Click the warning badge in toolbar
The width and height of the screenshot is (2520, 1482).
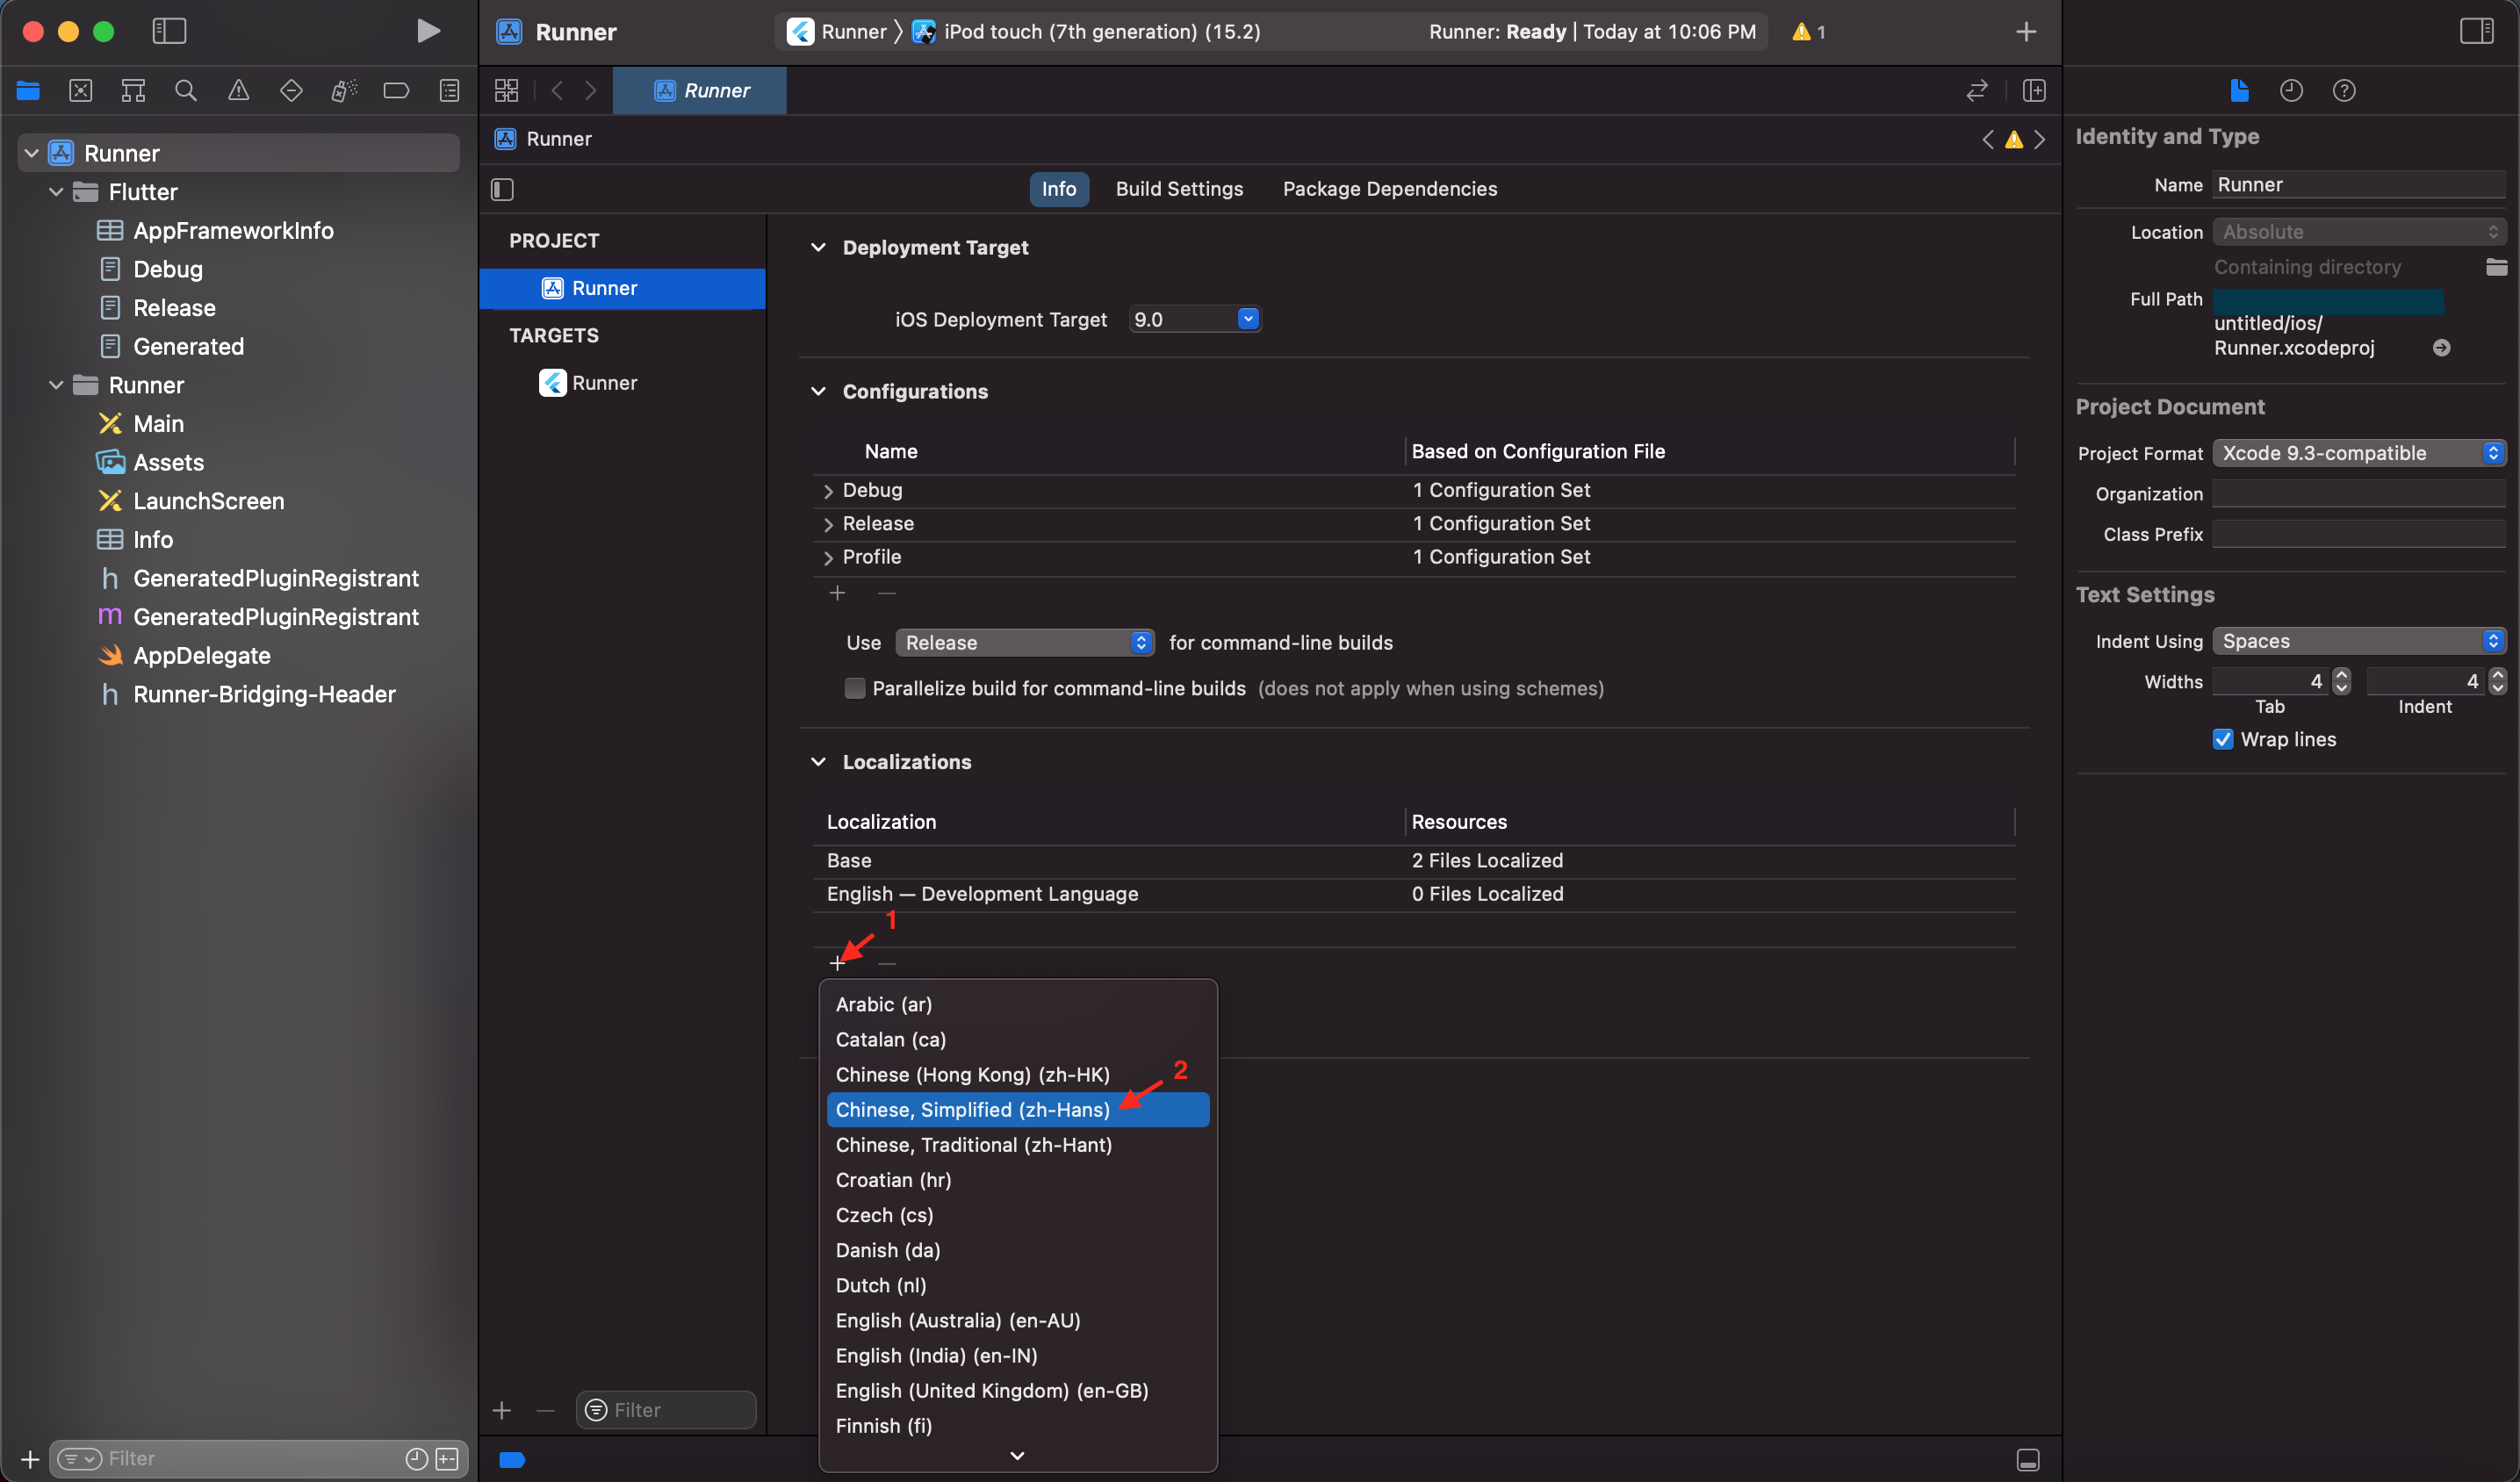1808,32
